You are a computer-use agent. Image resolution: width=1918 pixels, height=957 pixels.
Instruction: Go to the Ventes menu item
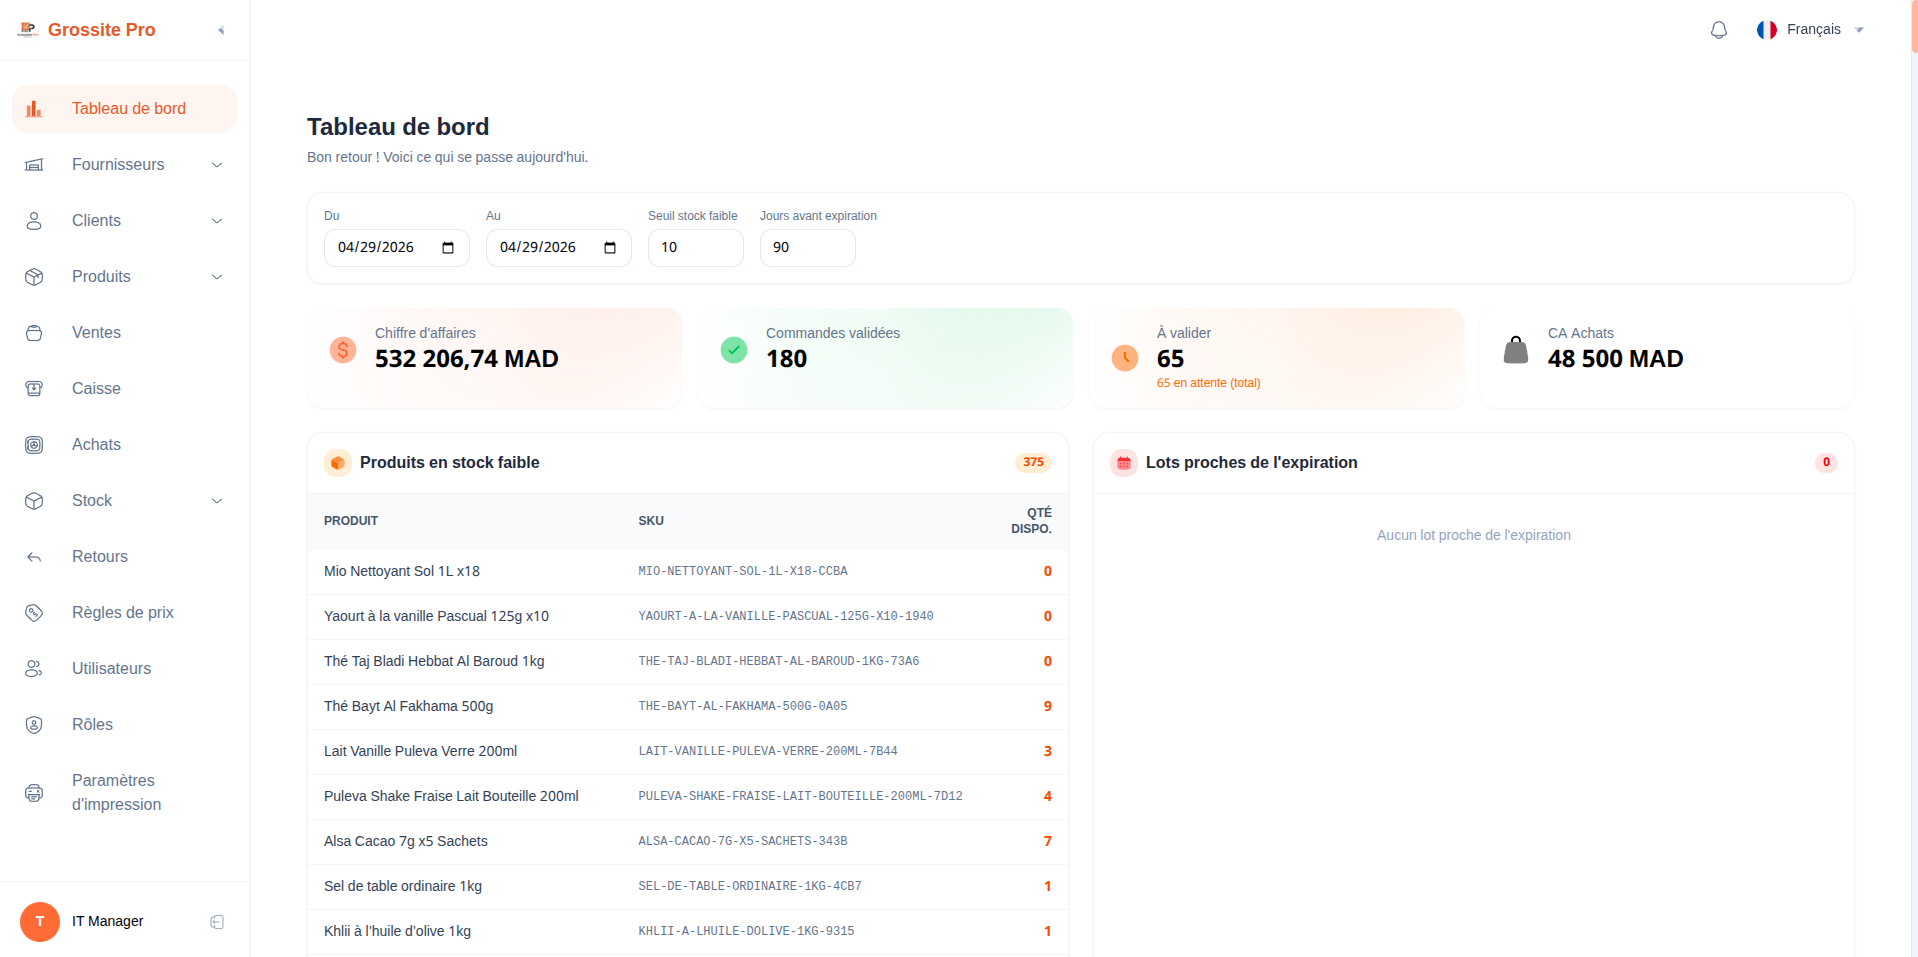[x=124, y=333]
